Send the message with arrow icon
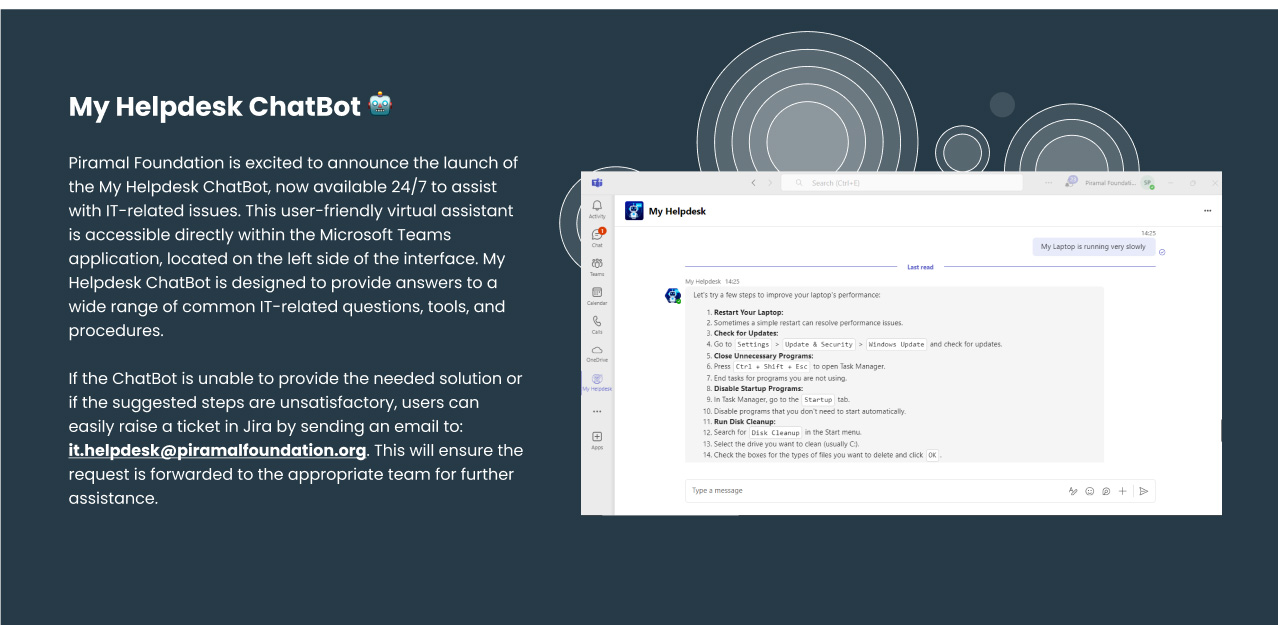This screenshot has width=1278, height=625. pos(1144,491)
